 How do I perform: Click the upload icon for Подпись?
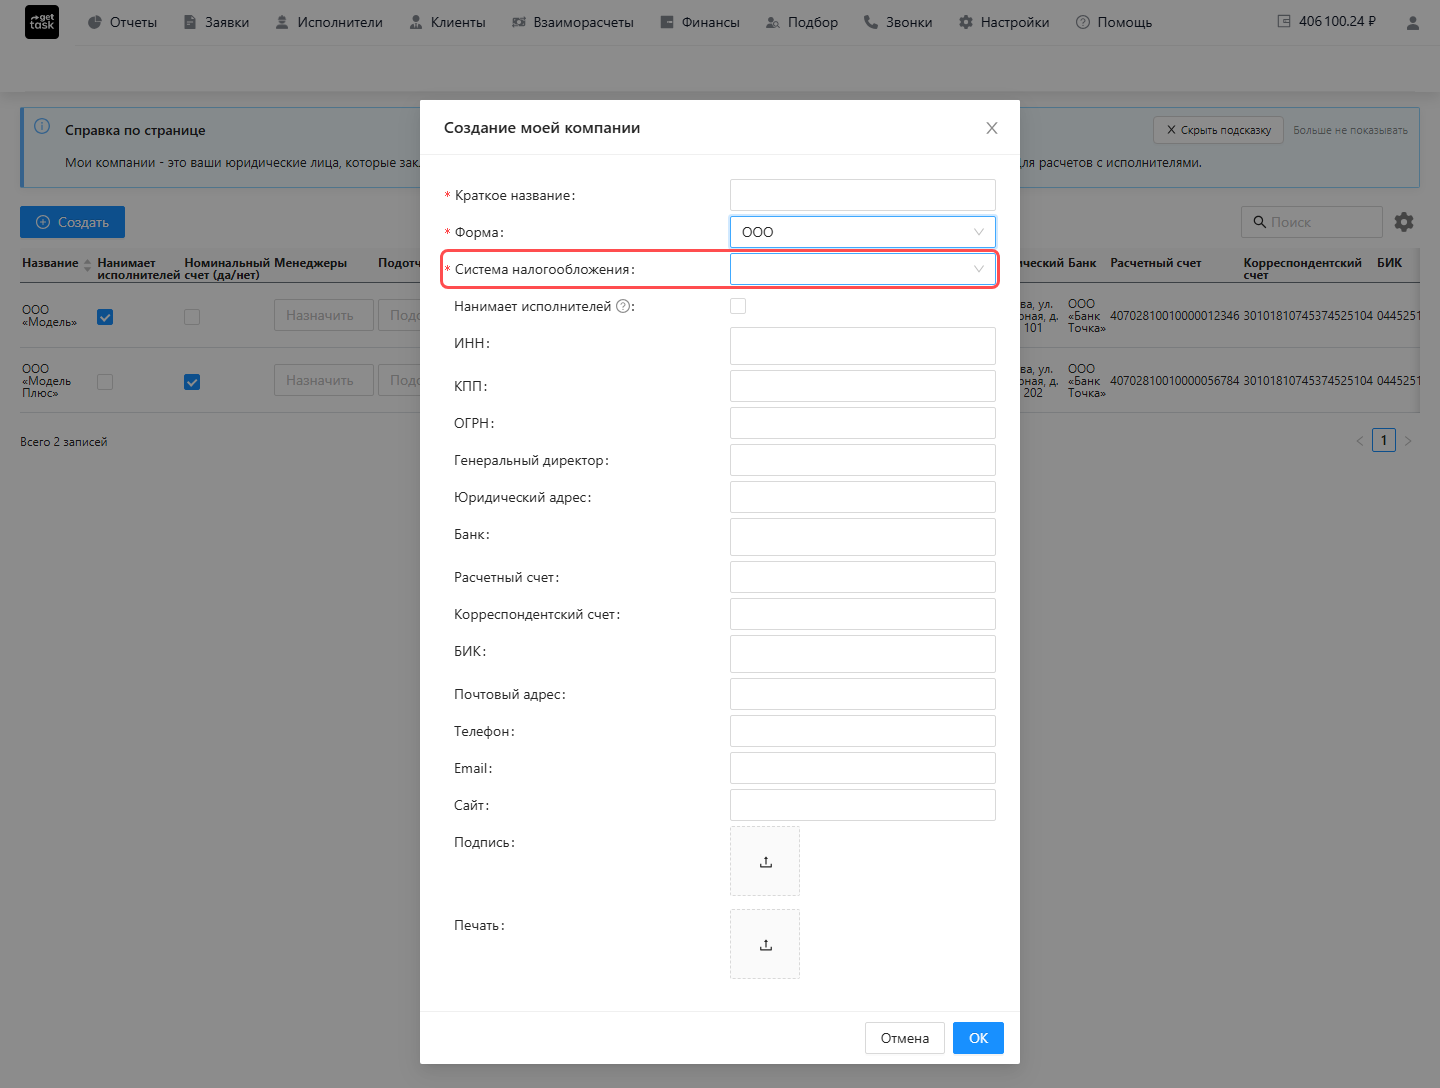(765, 861)
